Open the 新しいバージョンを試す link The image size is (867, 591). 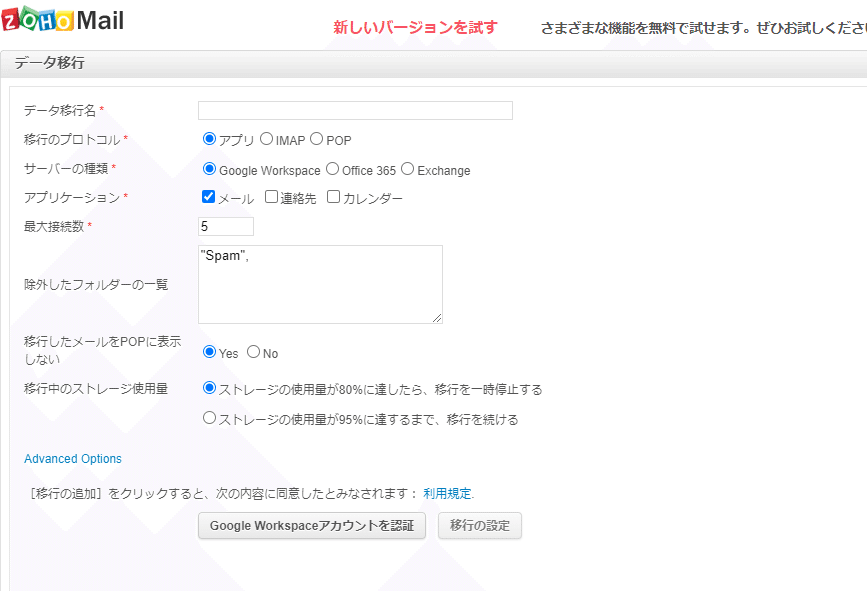(x=415, y=27)
